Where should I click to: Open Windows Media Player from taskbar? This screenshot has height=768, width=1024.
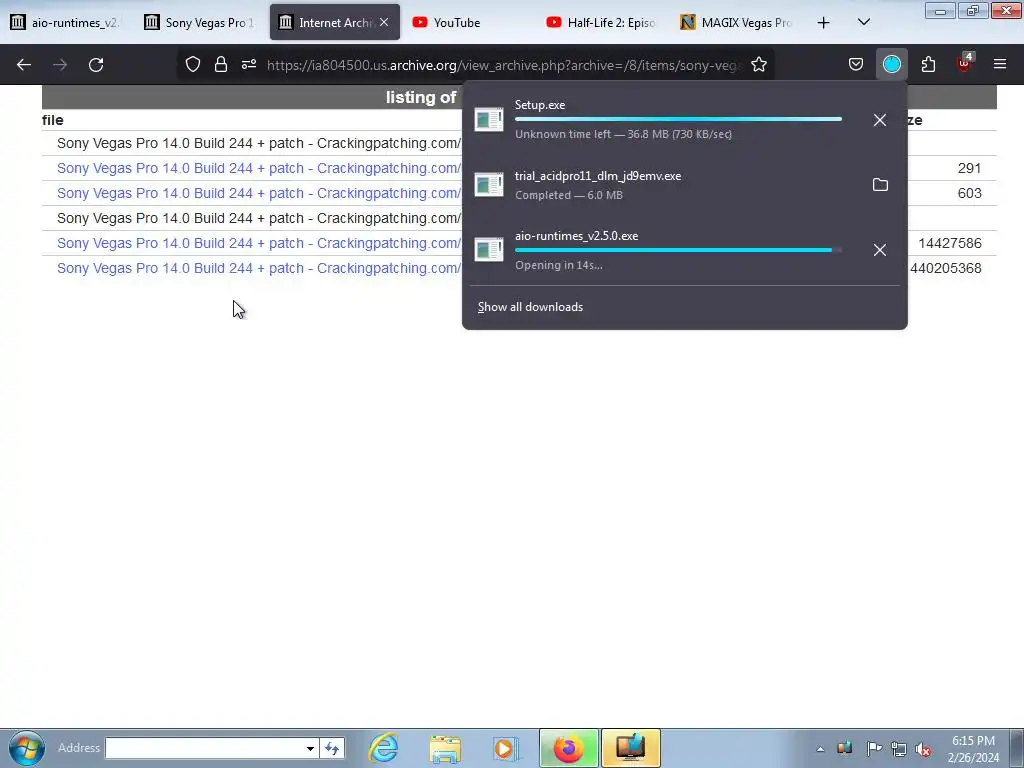505,748
